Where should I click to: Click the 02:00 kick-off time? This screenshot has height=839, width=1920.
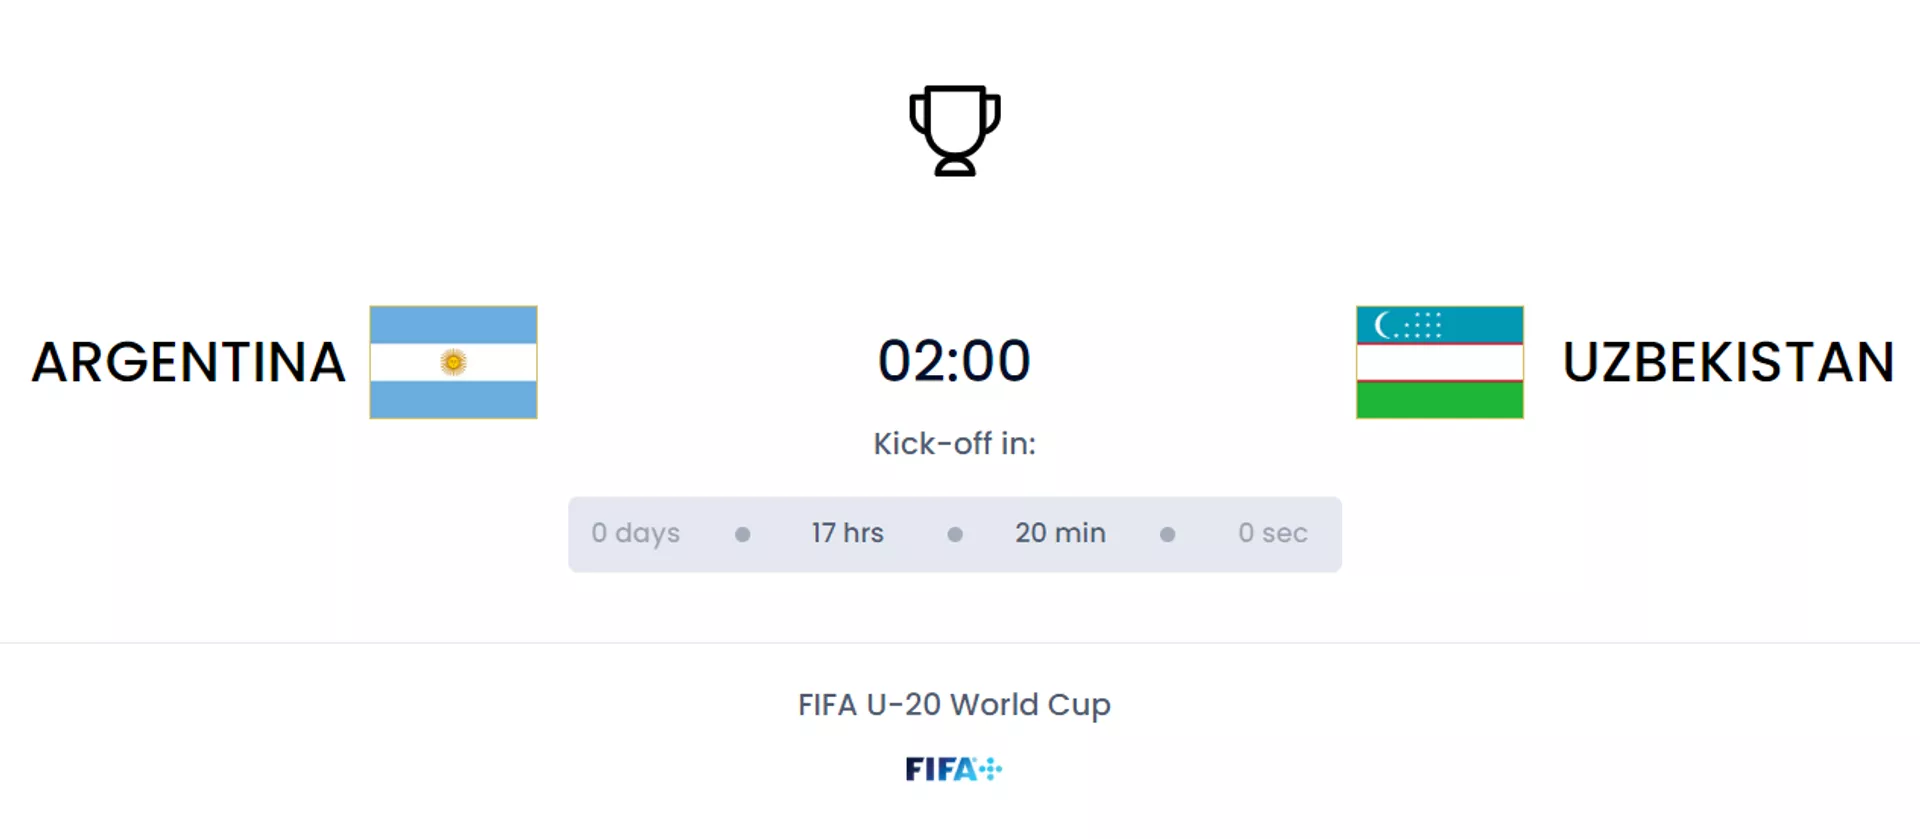[954, 361]
